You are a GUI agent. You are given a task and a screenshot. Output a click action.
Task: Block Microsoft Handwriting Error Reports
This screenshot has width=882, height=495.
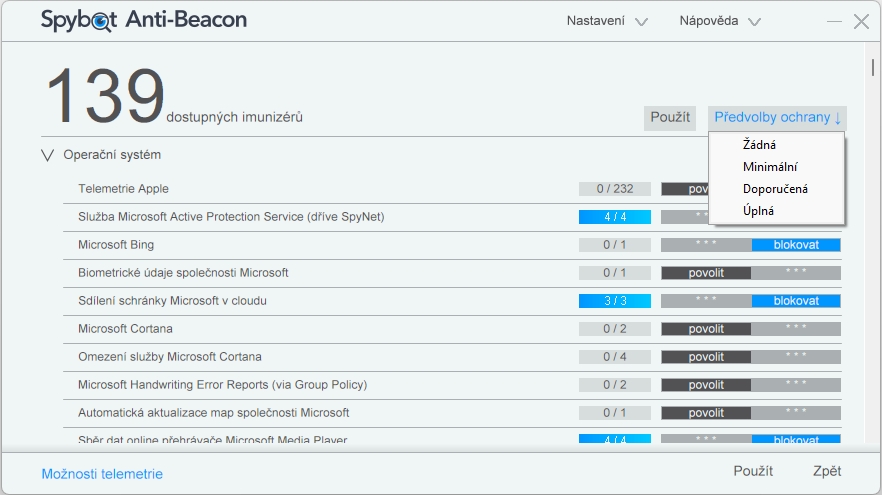796,385
